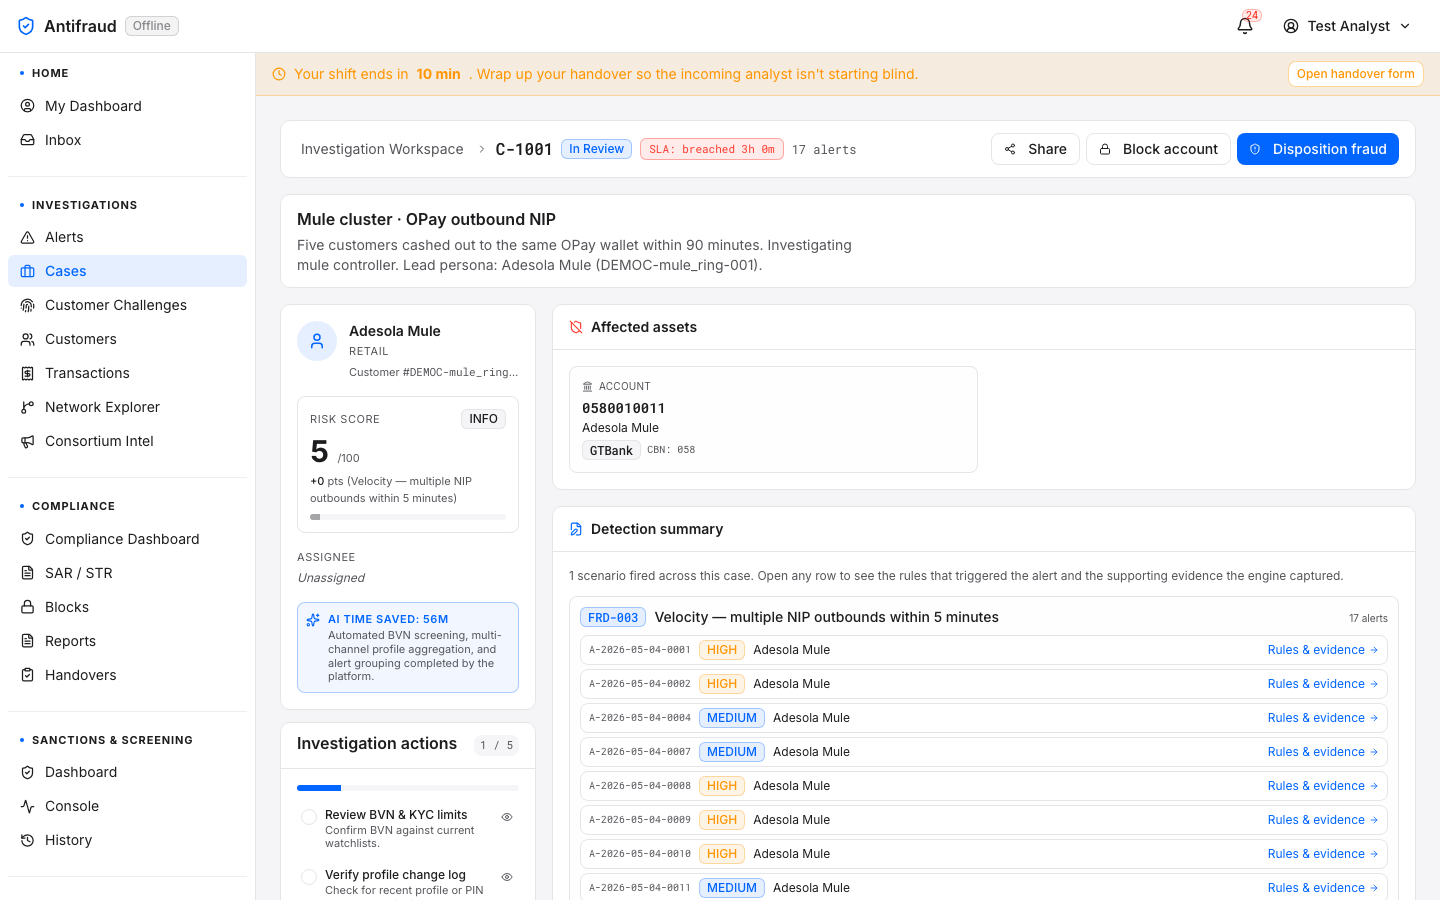The height and width of the screenshot is (900, 1440).
Task: Click the Detection summary document icon
Action: (576, 529)
